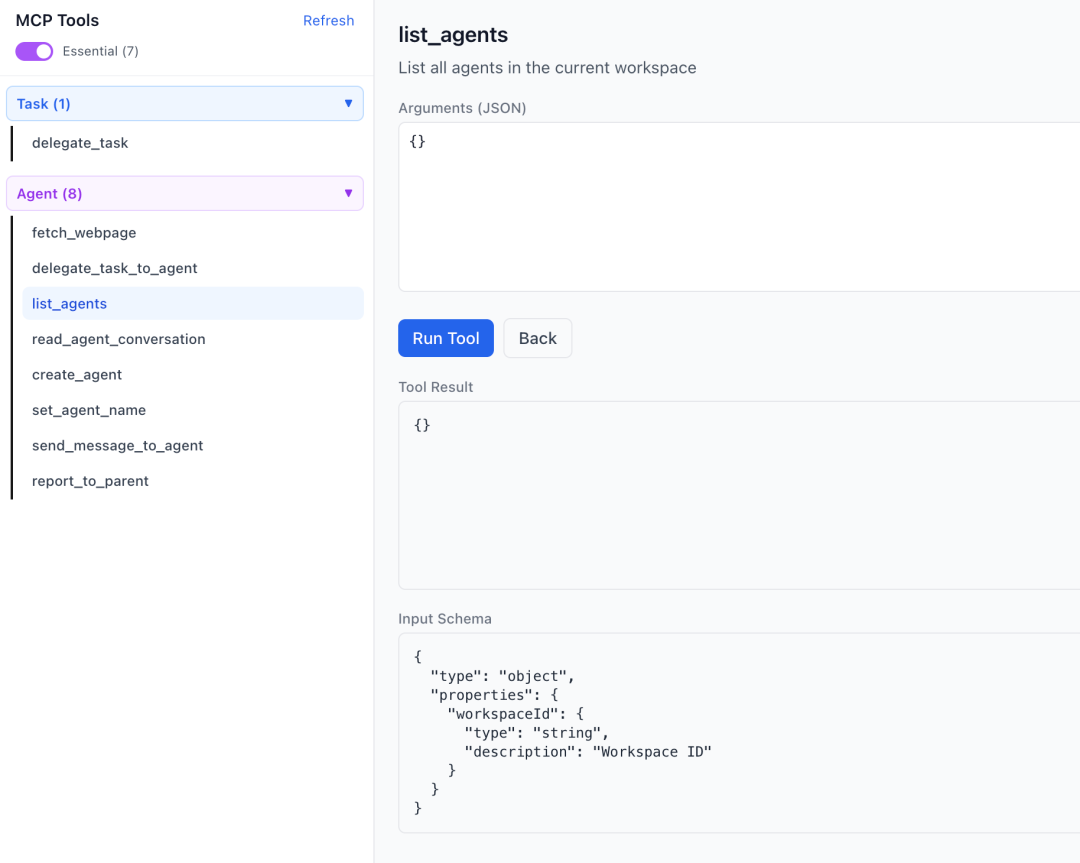Open the set_agent_name tool
The width and height of the screenshot is (1080, 863).
[89, 410]
